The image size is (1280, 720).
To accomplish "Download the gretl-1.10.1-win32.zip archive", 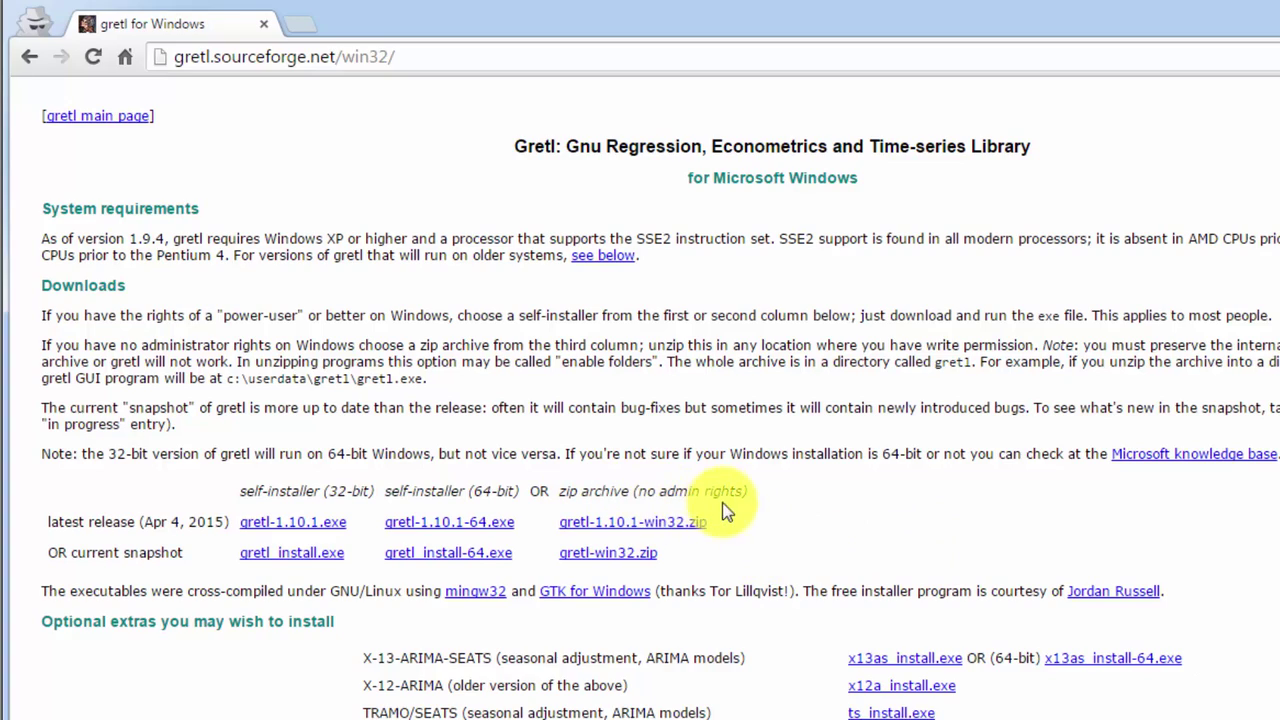I will point(632,522).
